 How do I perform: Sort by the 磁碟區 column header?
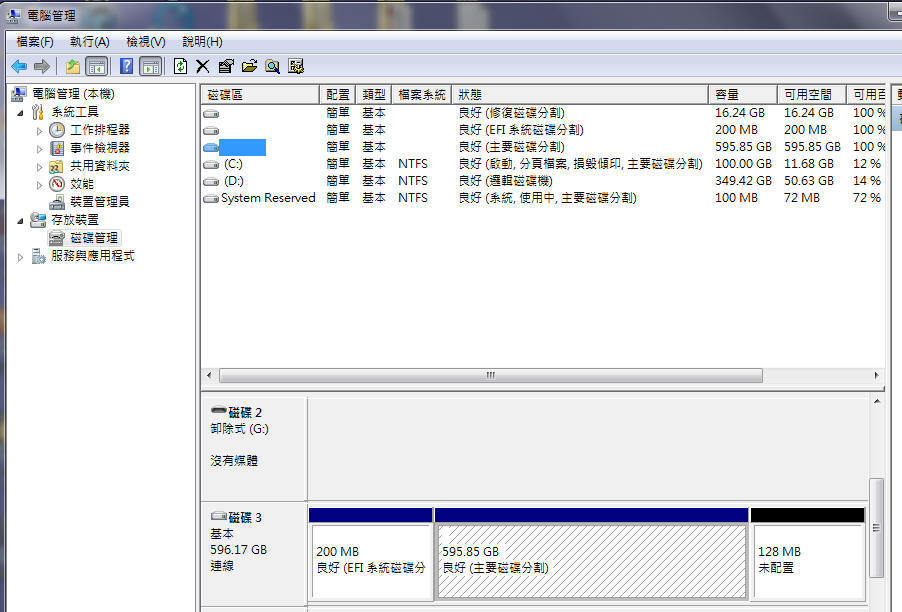[x=260, y=94]
